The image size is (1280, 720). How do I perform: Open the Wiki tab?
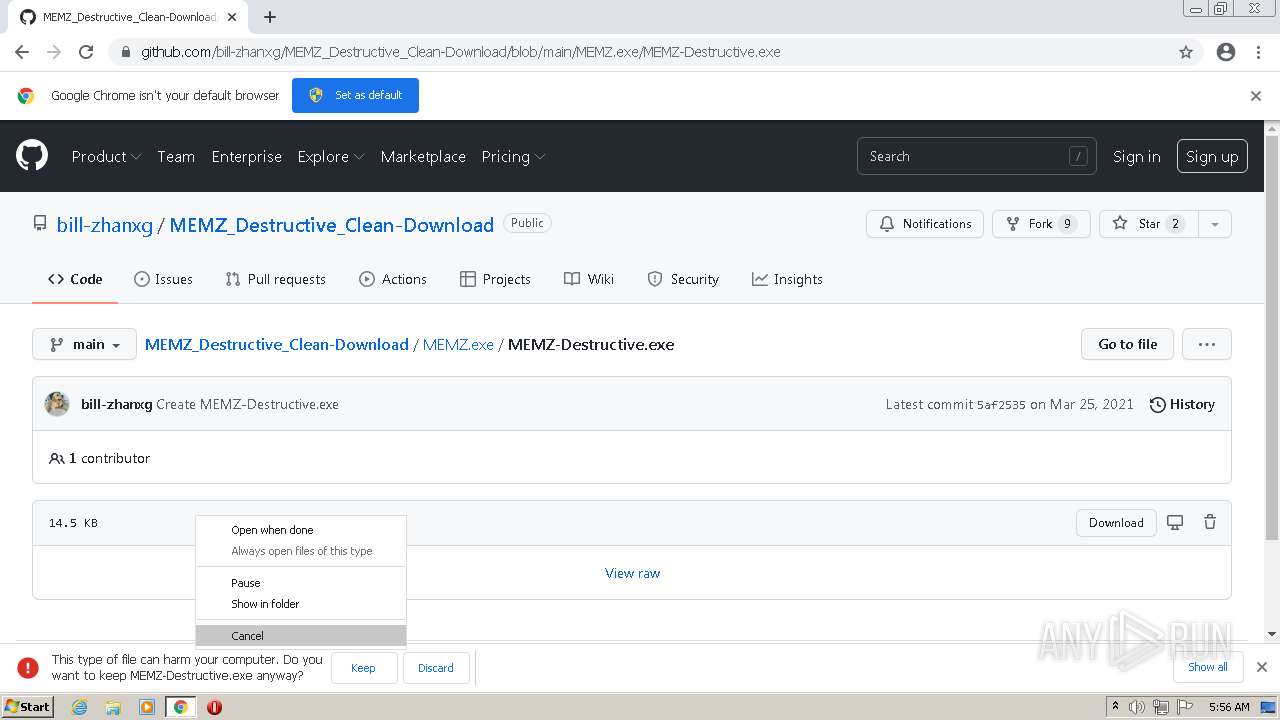(x=589, y=279)
